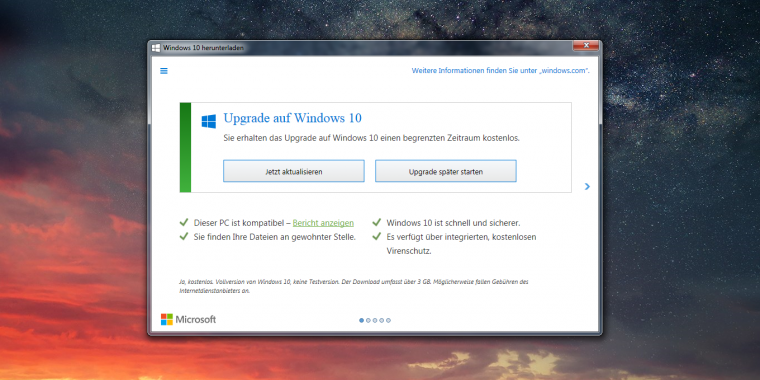Click checkmark next to 'Dieser PC ist kompatibel'
The width and height of the screenshot is (760, 380).
pos(184,222)
